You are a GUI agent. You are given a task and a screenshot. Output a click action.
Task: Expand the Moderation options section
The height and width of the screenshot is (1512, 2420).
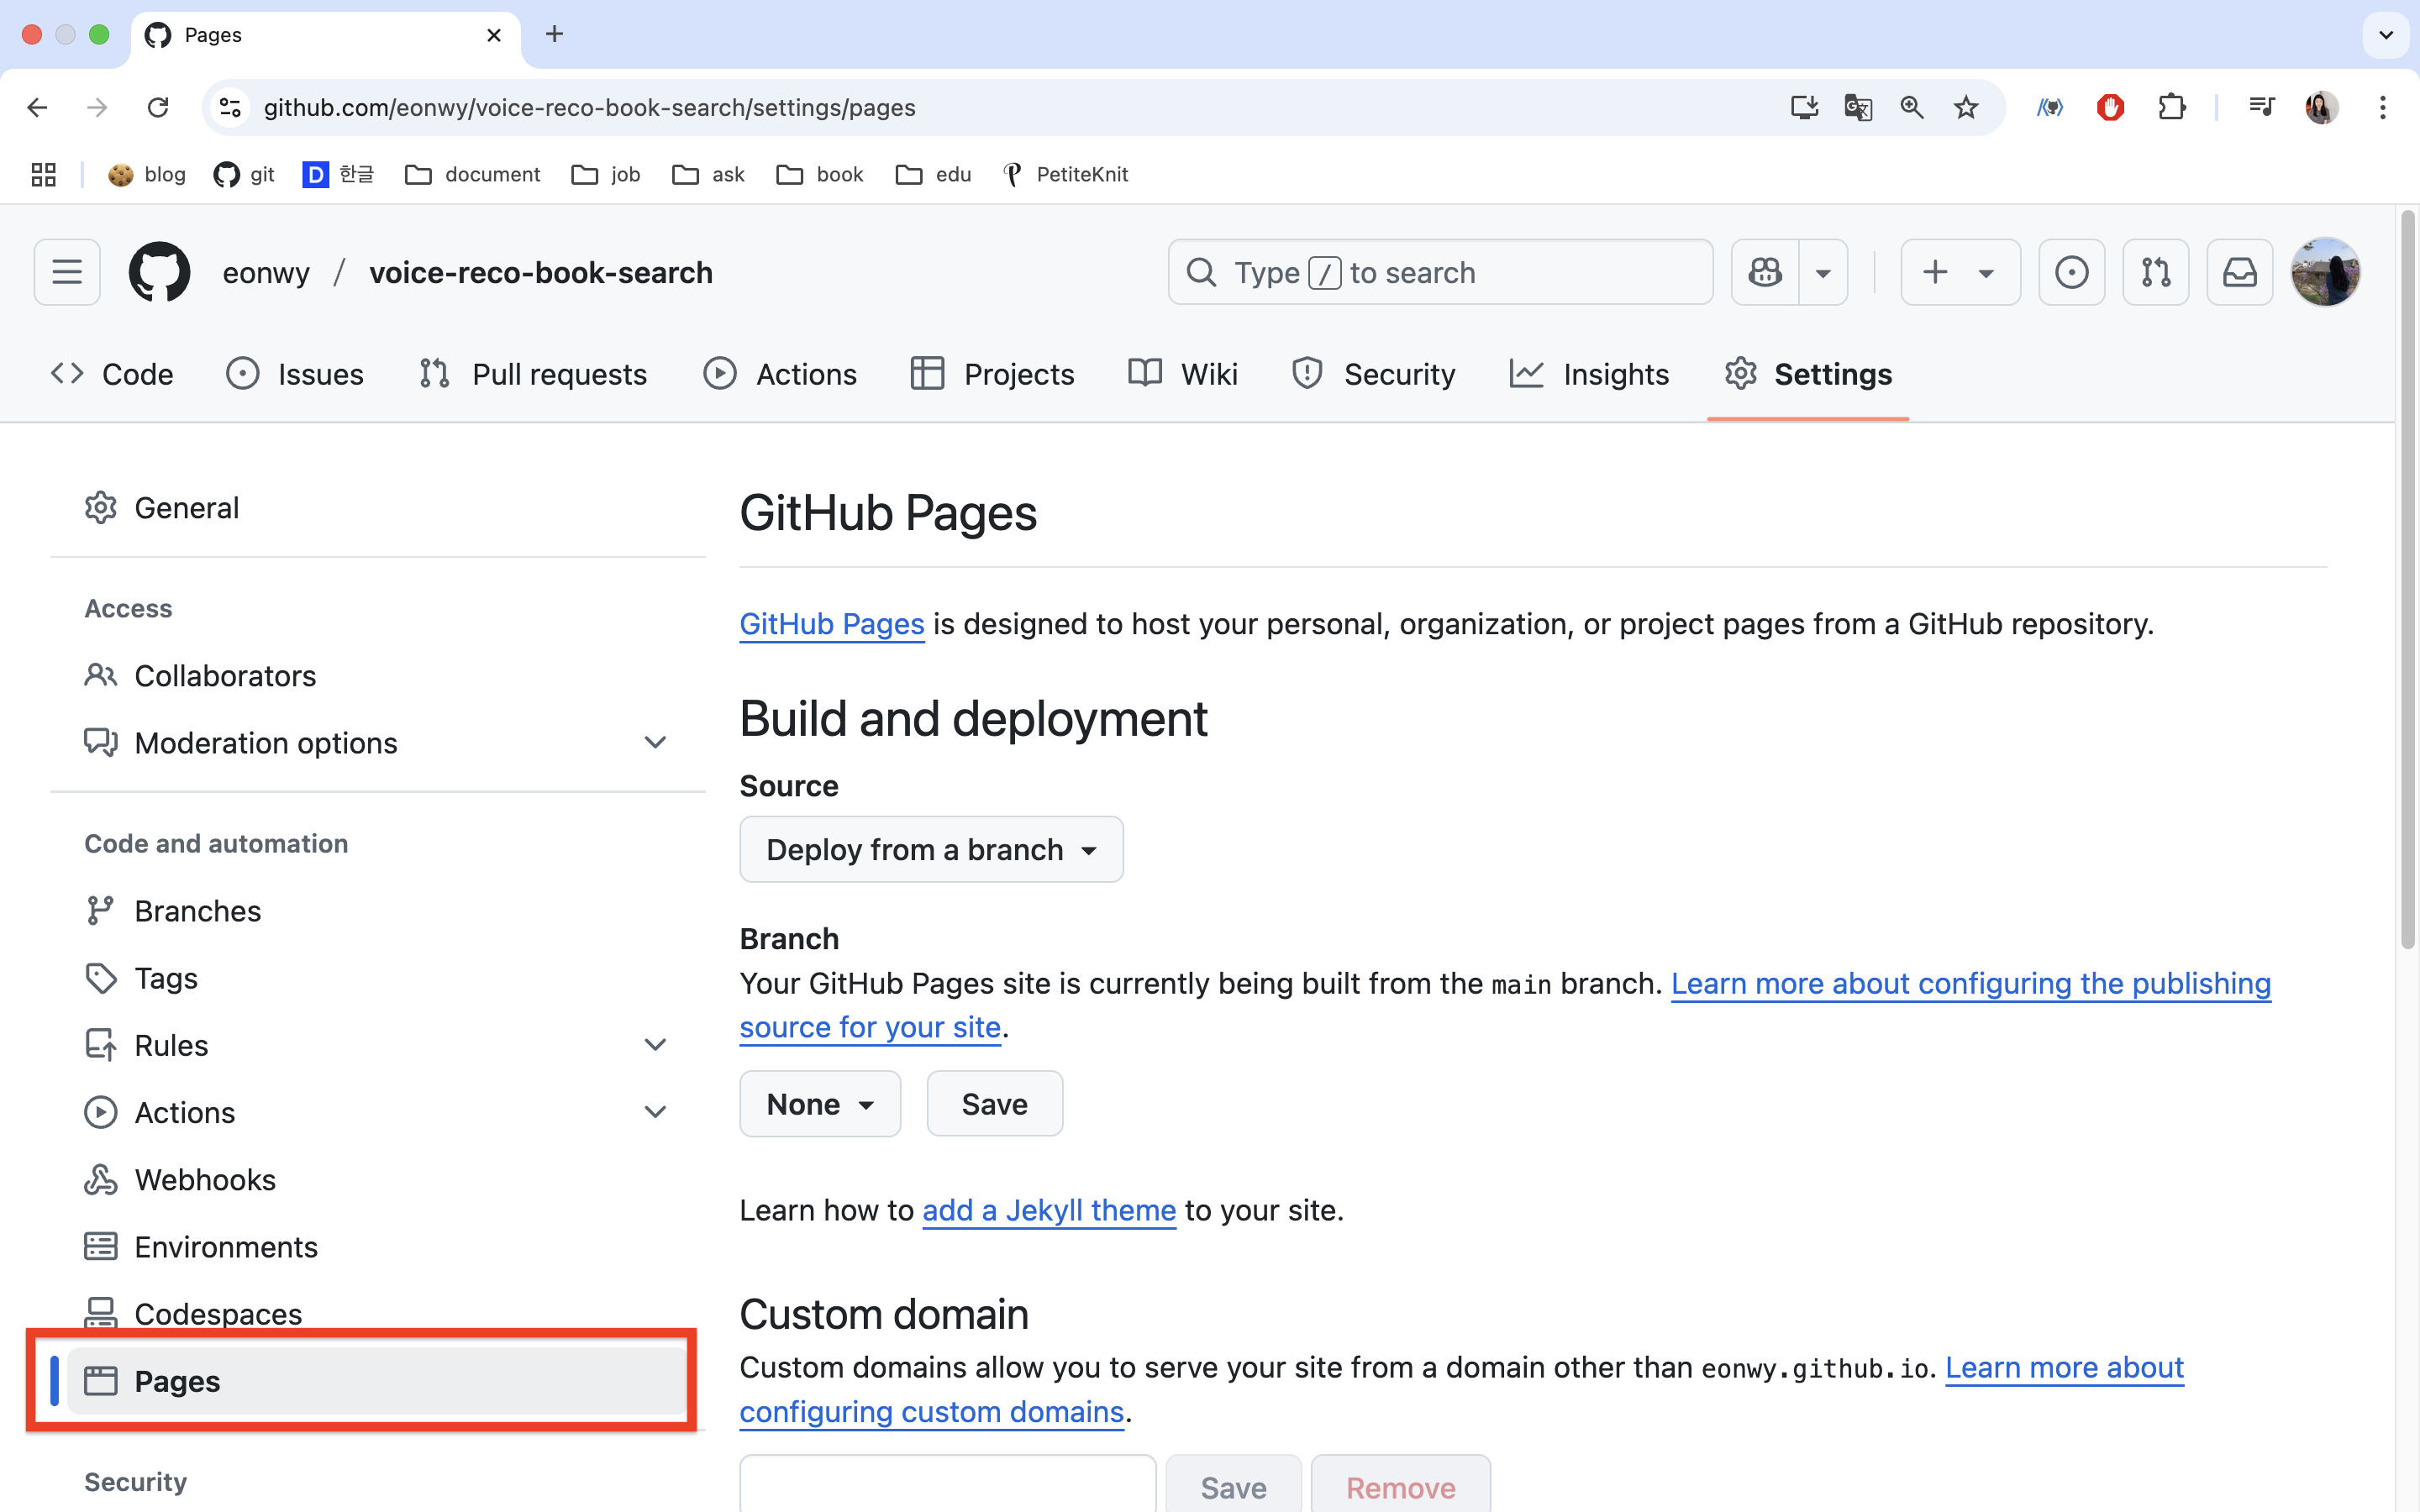[655, 743]
